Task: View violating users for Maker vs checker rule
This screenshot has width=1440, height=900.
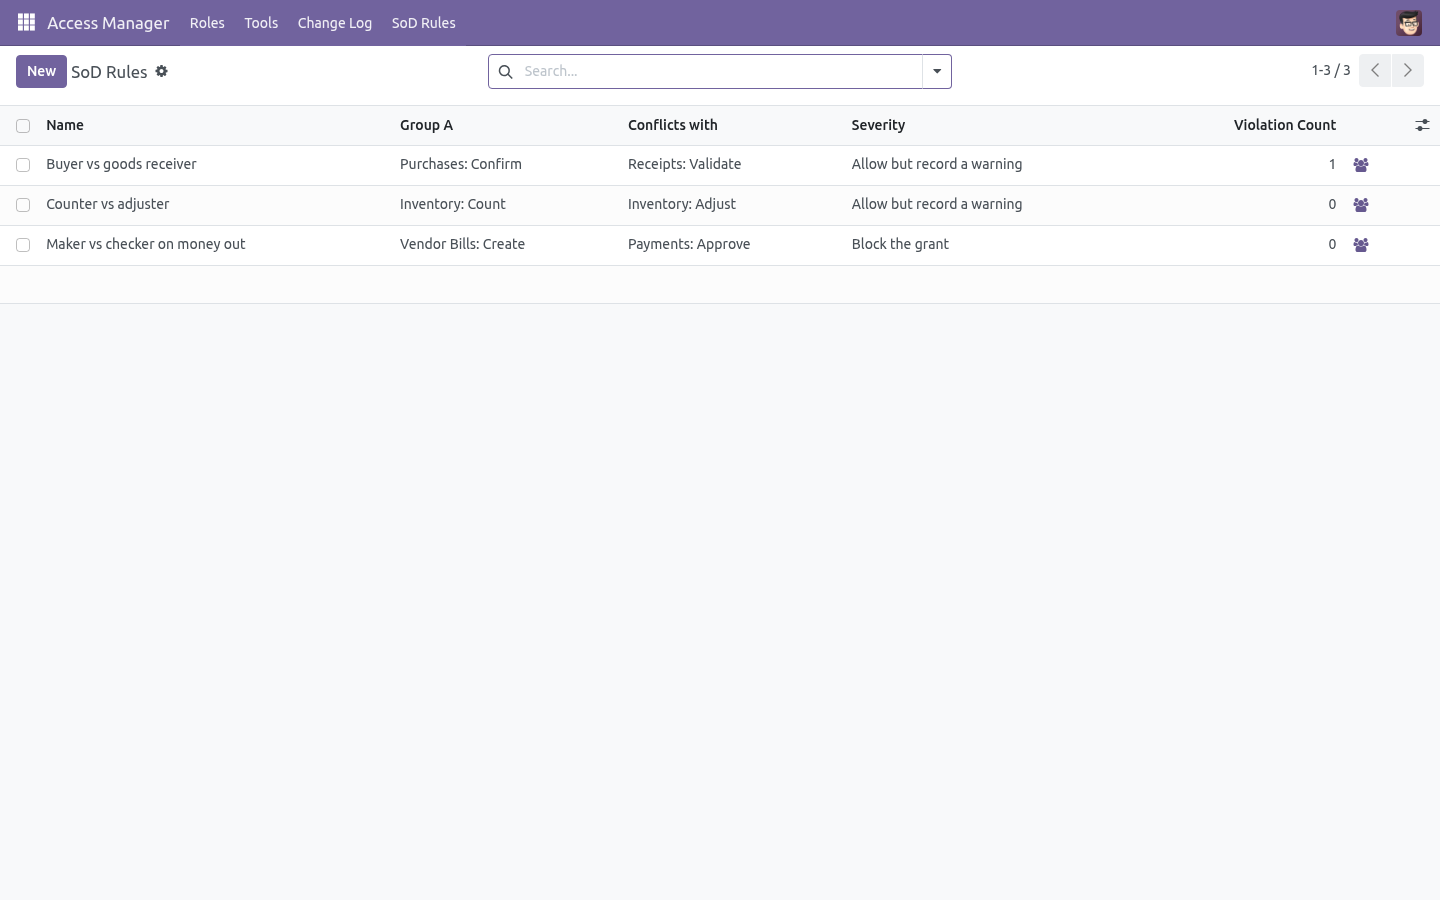Action: 1361,245
